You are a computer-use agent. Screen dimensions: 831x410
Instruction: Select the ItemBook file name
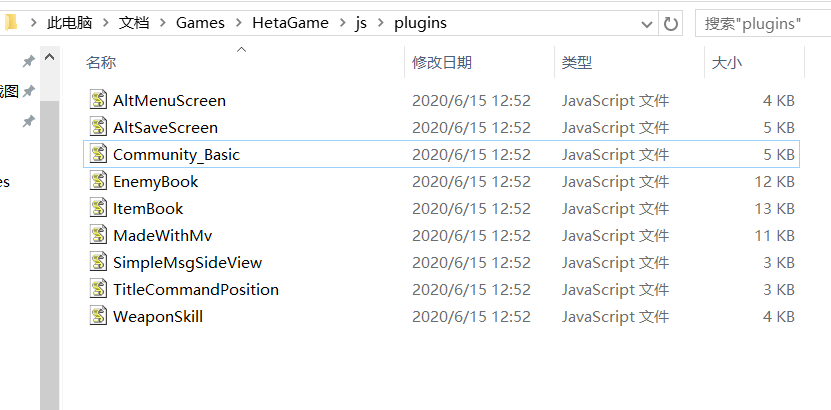tap(148, 209)
